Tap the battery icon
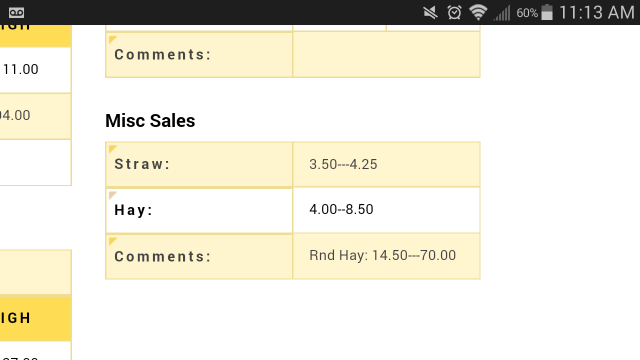Screen dimensions: 640x360 pyautogui.click(x=547, y=12)
